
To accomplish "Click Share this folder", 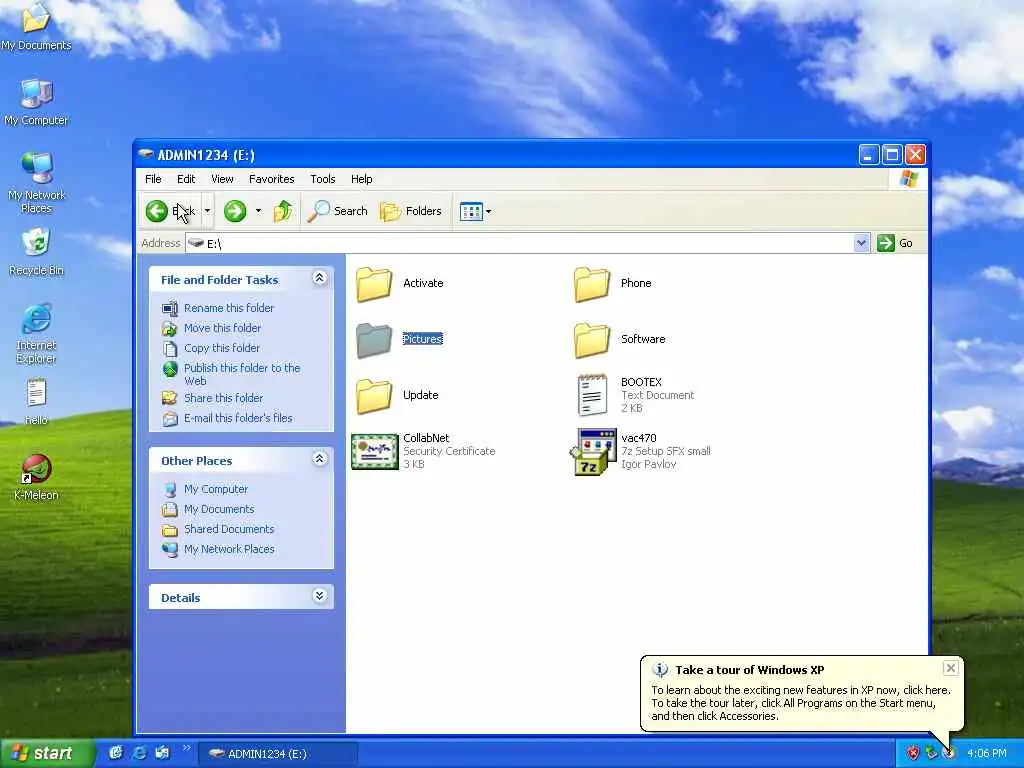I will tap(223, 398).
